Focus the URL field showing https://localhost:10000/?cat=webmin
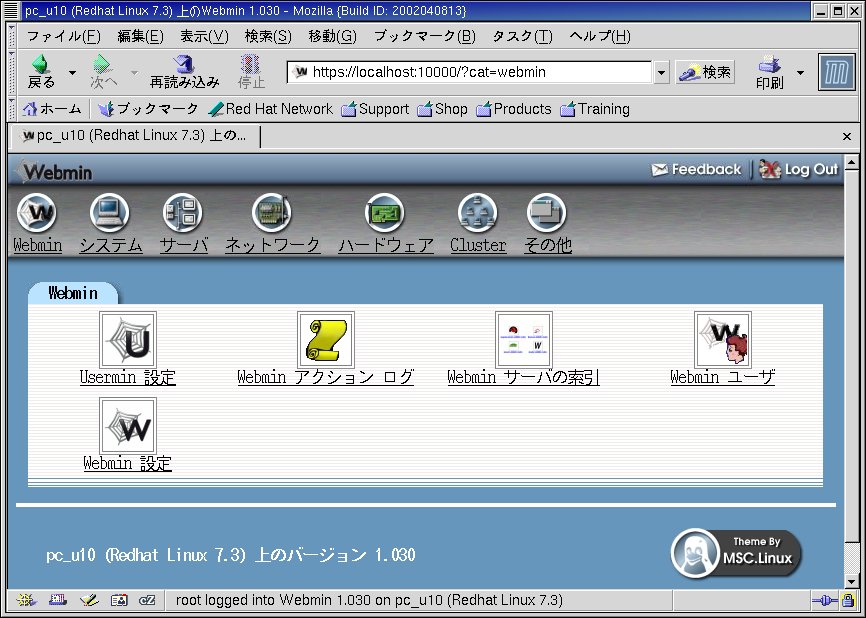Screen dimensions: 866x618 (469, 72)
